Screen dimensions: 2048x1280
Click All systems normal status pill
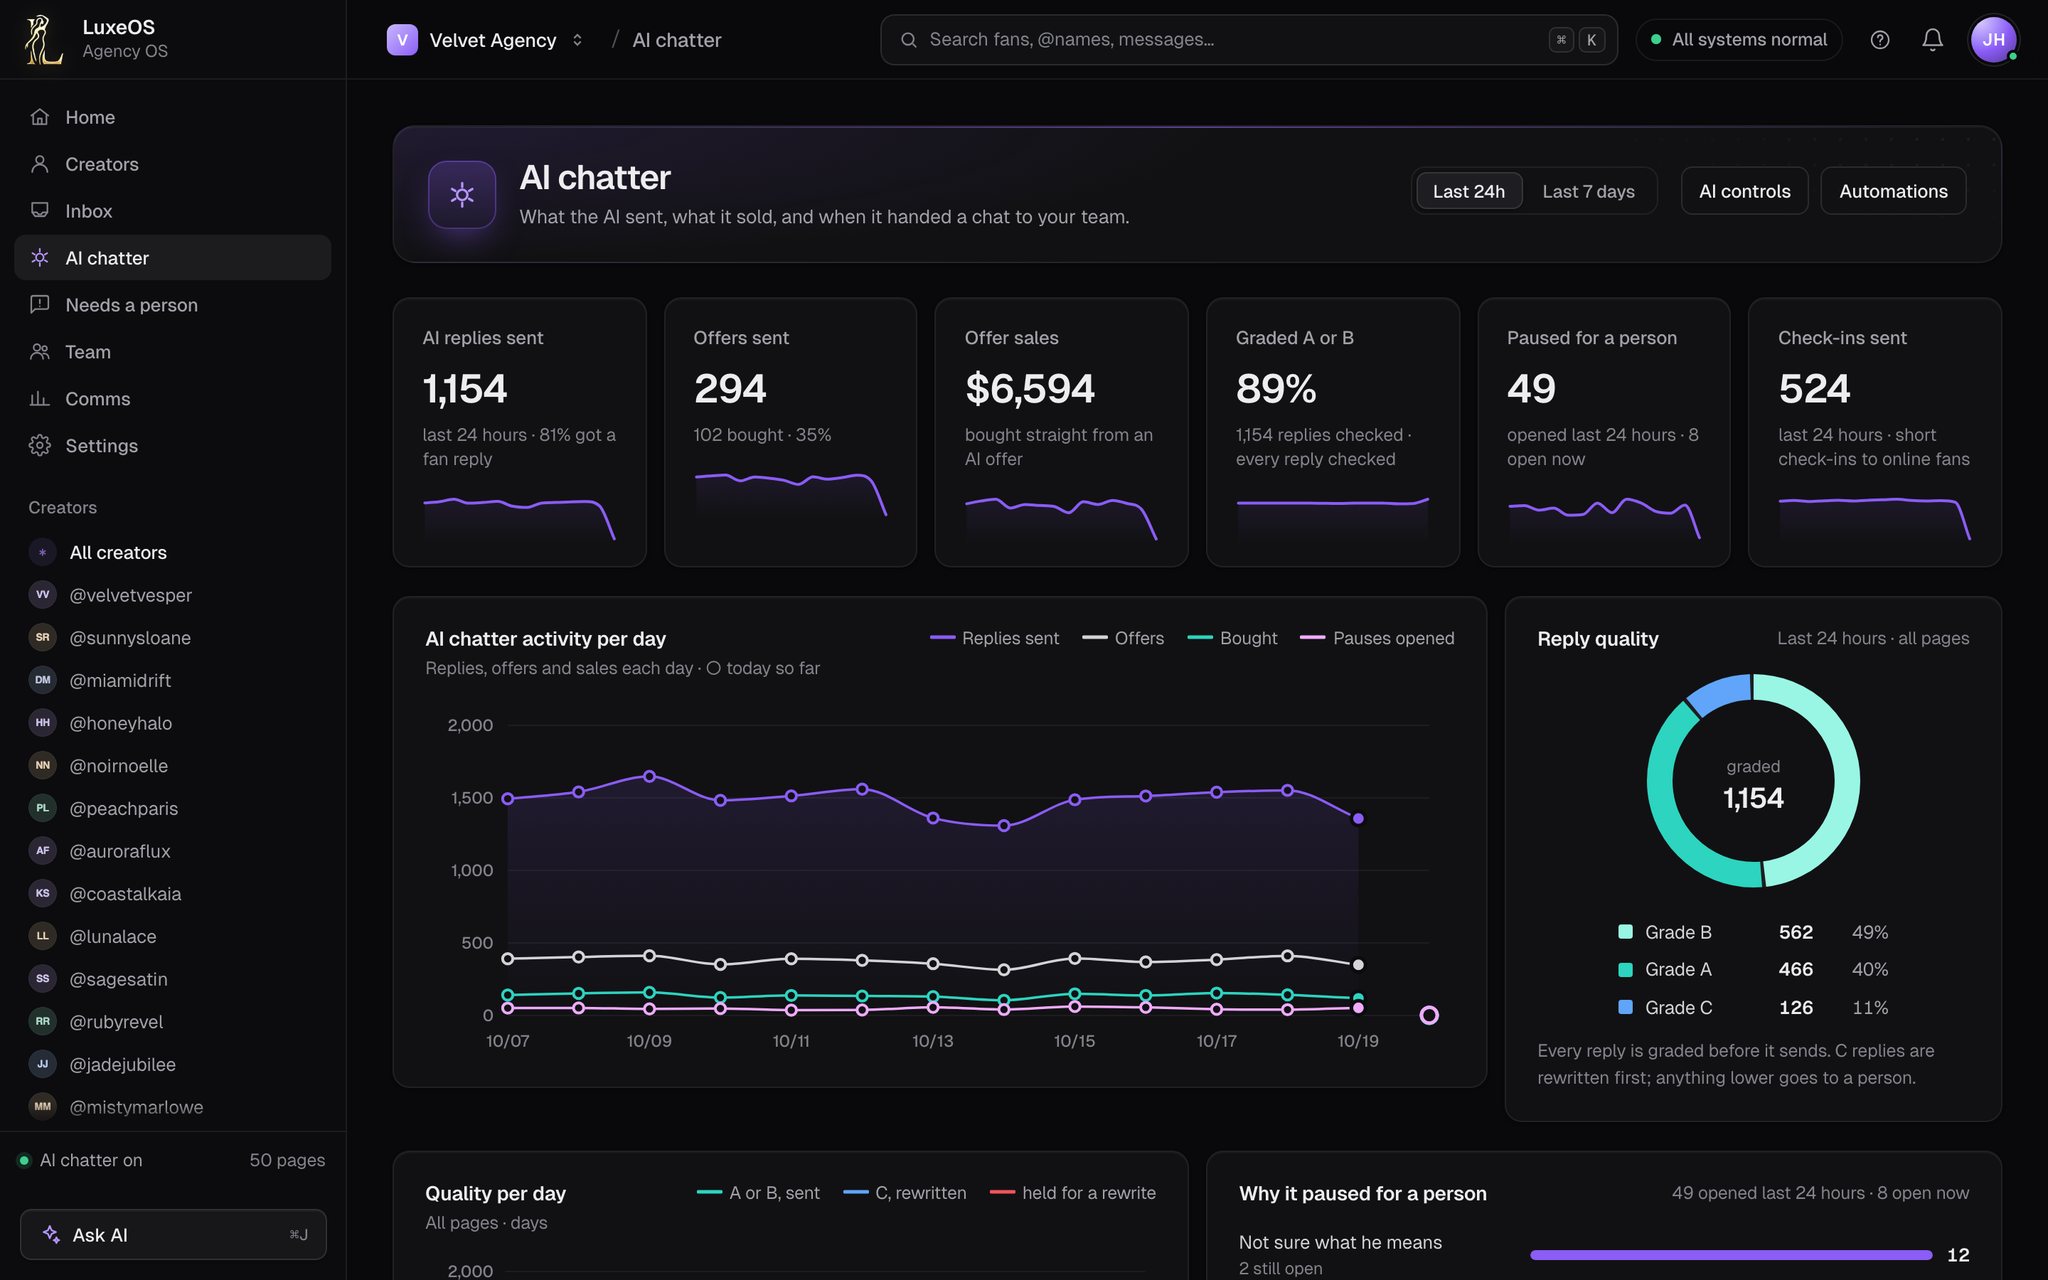click(x=1739, y=40)
